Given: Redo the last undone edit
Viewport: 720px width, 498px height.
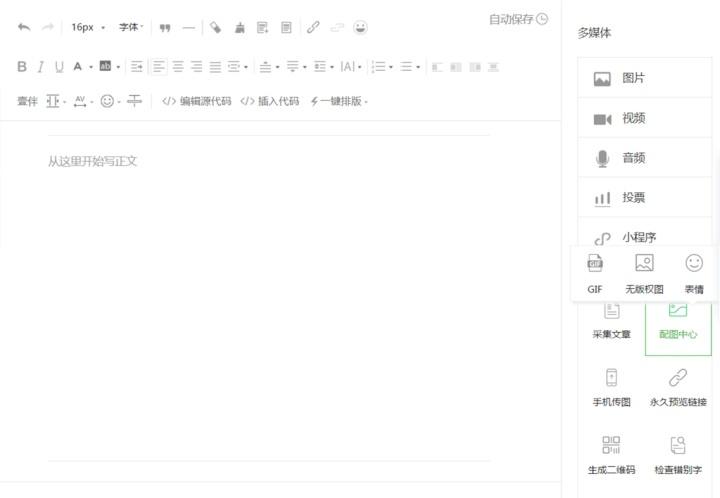Looking at the screenshot, I should point(48,28).
